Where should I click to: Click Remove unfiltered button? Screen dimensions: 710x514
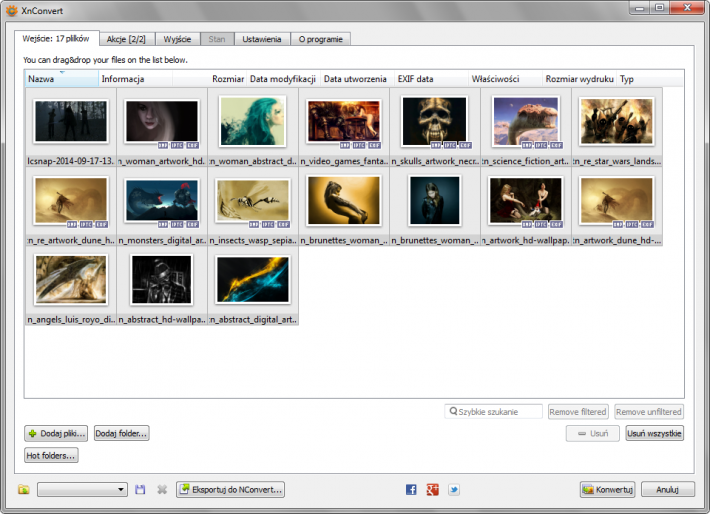pyautogui.click(x=649, y=412)
